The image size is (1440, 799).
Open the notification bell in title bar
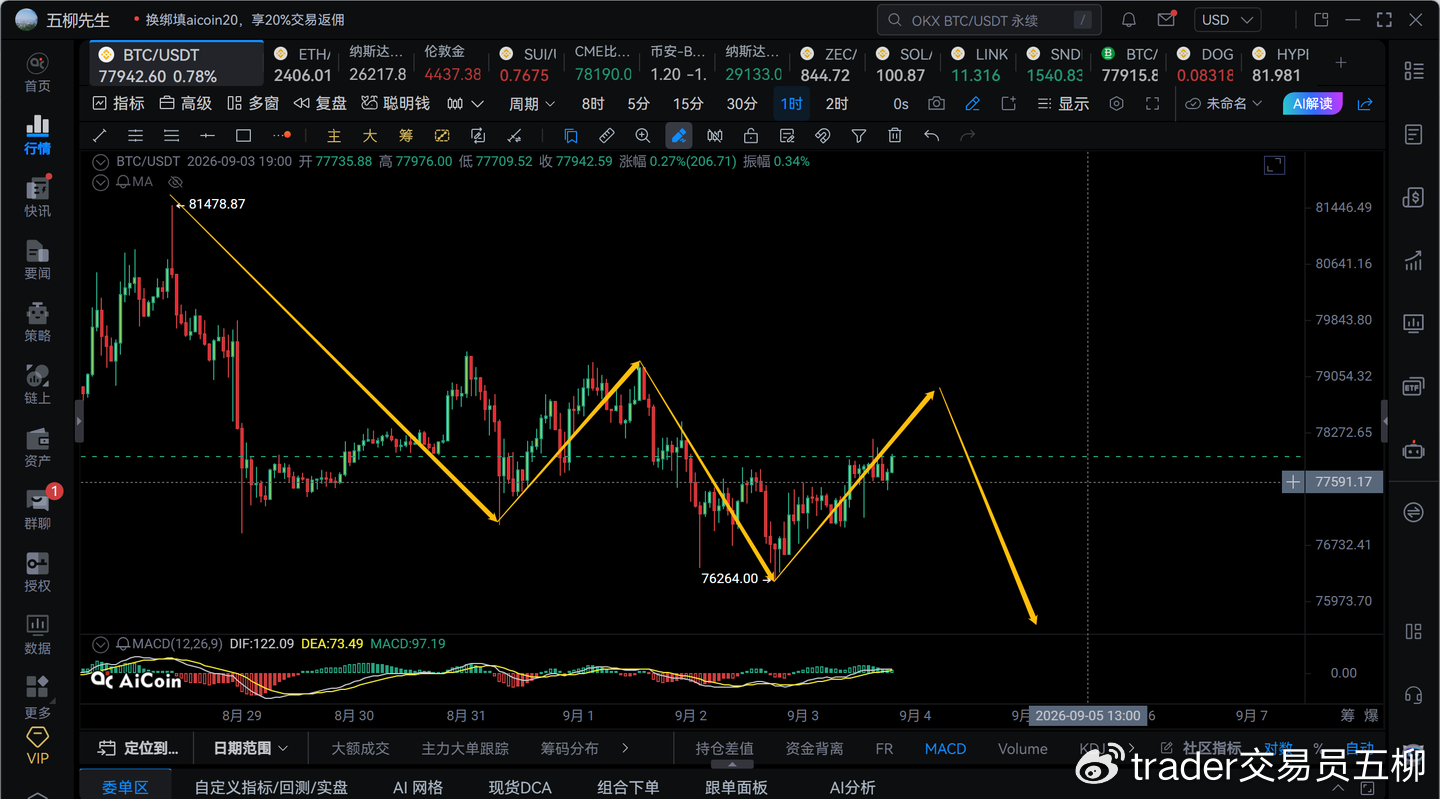1129,20
